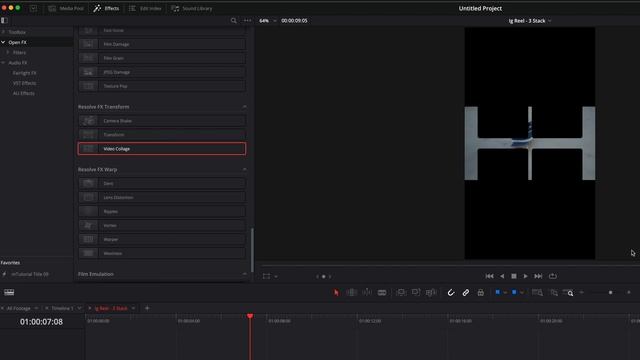Open effects panel options (three dots)

[247, 20]
